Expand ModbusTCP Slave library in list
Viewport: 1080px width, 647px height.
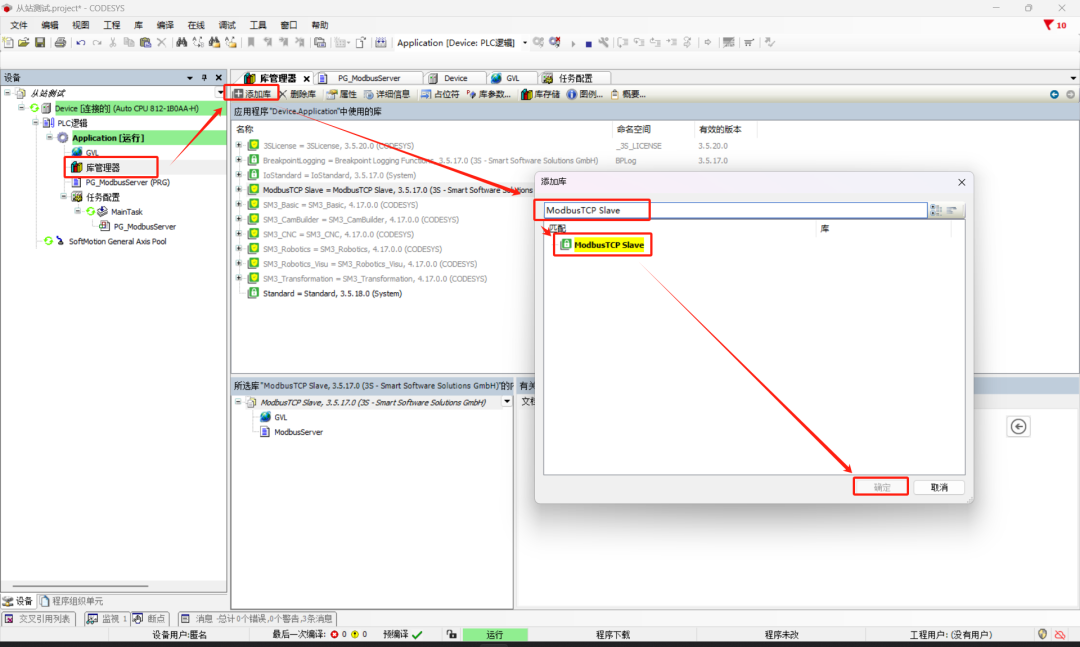point(239,189)
